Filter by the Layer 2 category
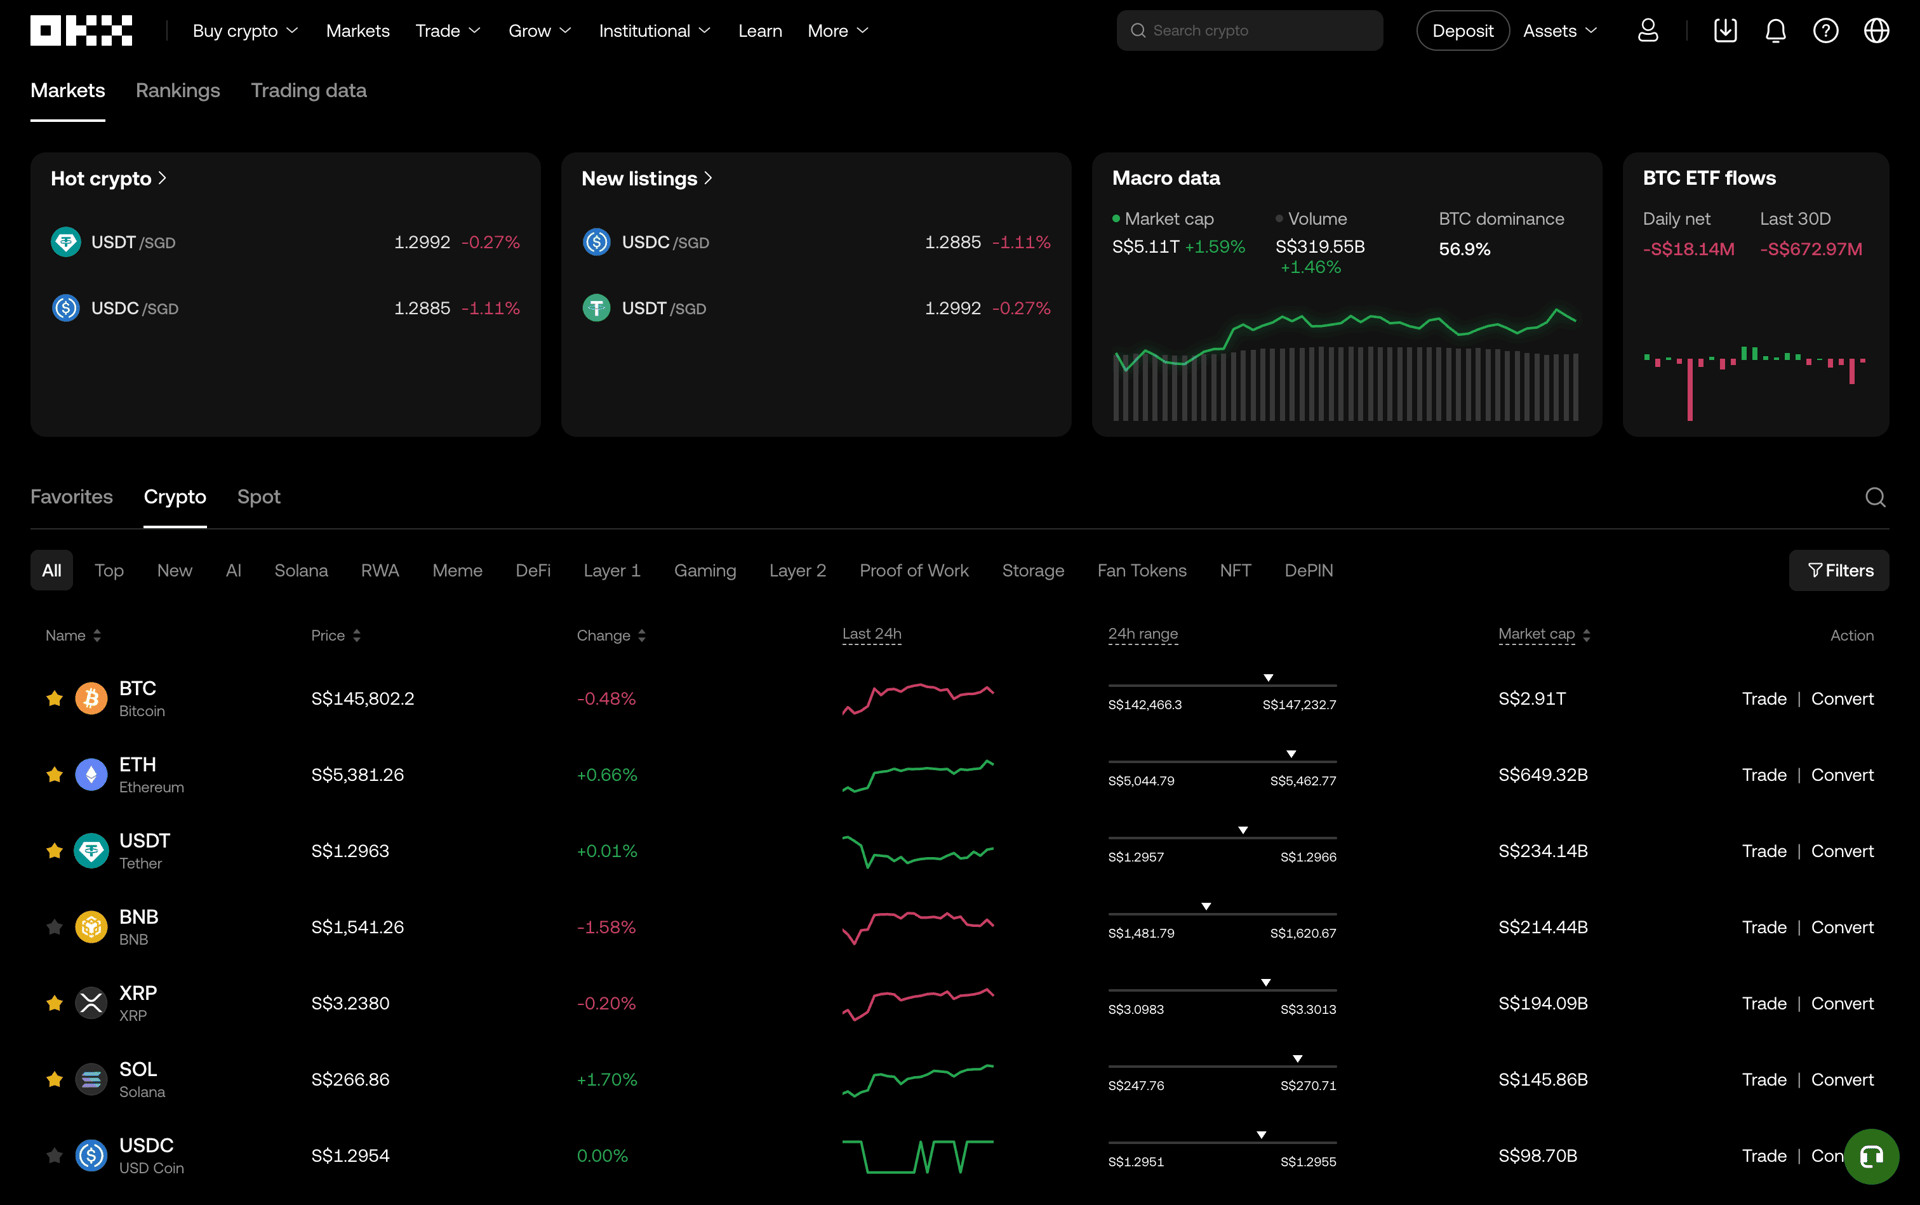1920x1205 pixels. pyautogui.click(x=797, y=570)
